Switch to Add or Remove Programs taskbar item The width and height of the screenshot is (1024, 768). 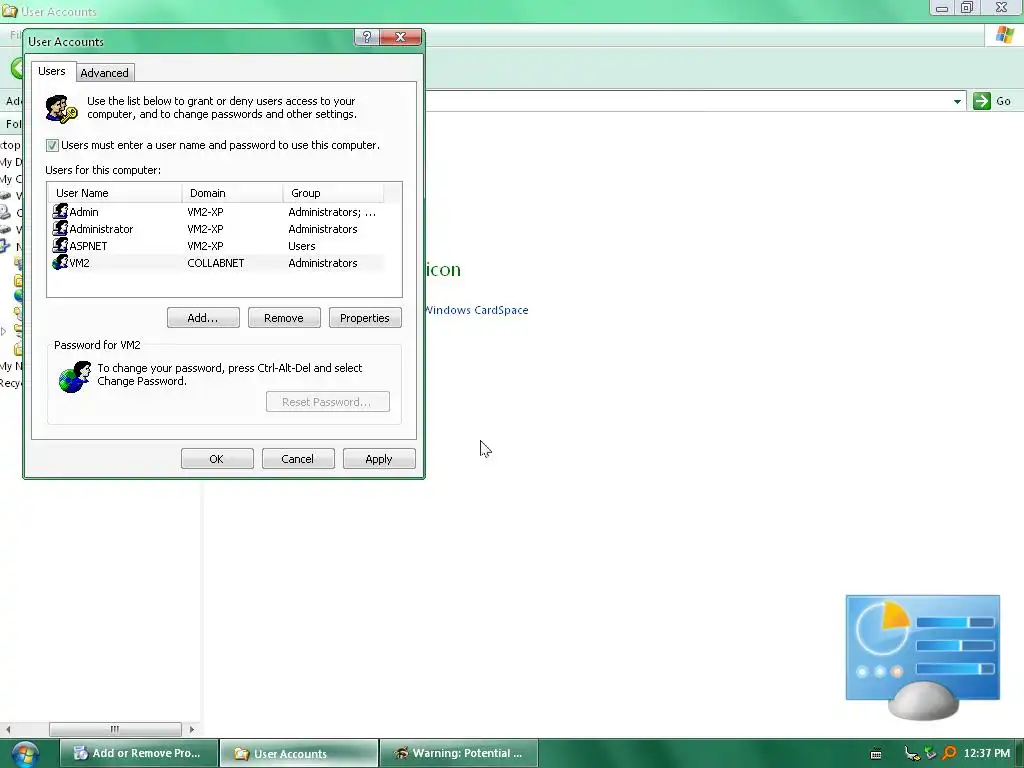[x=139, y=754]
